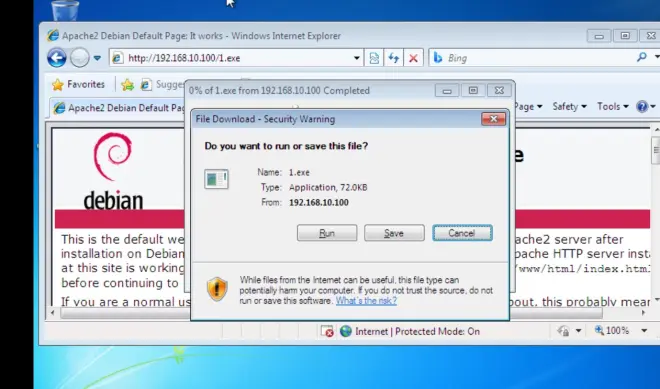This screenshot has height=389, width=660.
Task: Select the Apache2 Debian Default Page tab
Action: (x=118, y=108)
